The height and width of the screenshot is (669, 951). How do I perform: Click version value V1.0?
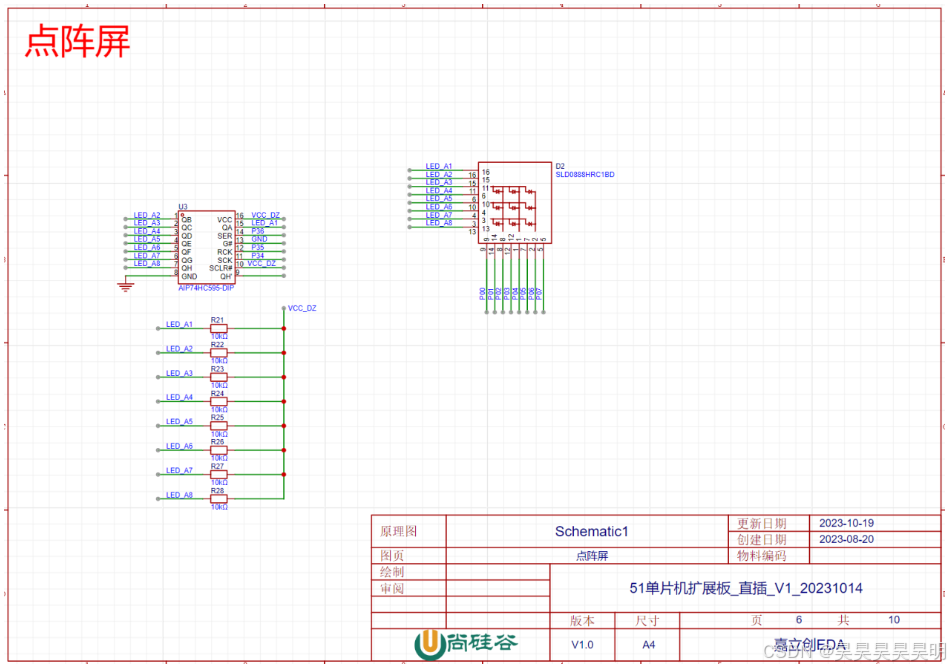(x=582, y=645)
